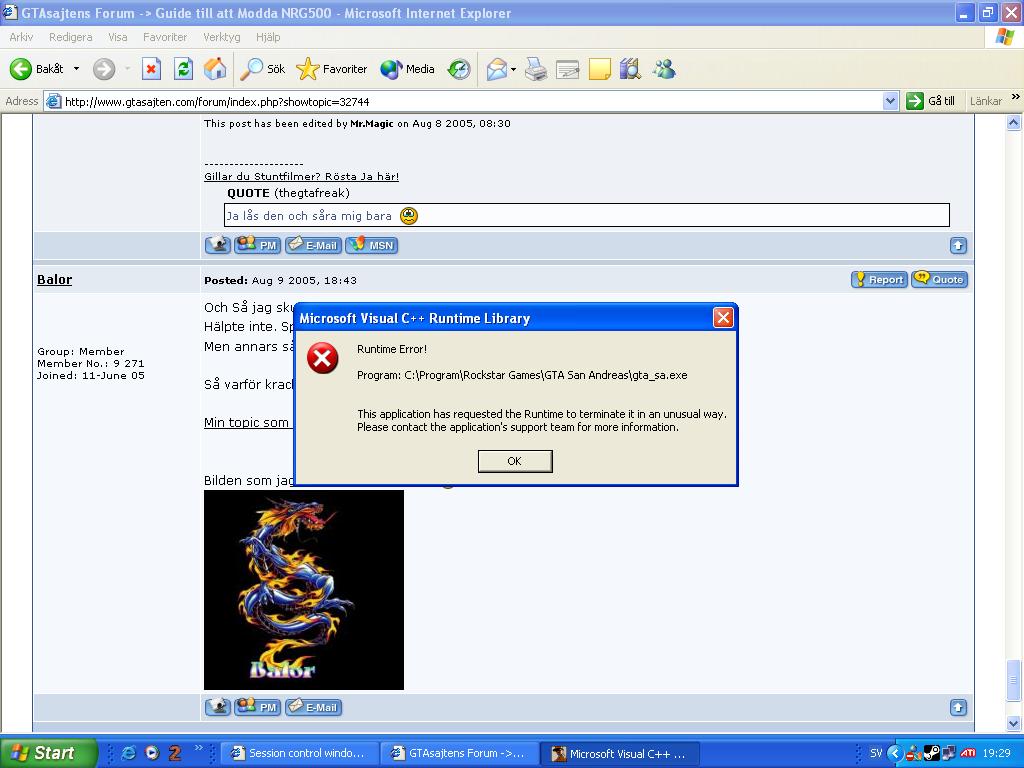Image resolution: width=1024 pixels, height=768 pixels.
Task: Switch to the GTAsajtens Forum taskbar button
Action: [460, 754]
